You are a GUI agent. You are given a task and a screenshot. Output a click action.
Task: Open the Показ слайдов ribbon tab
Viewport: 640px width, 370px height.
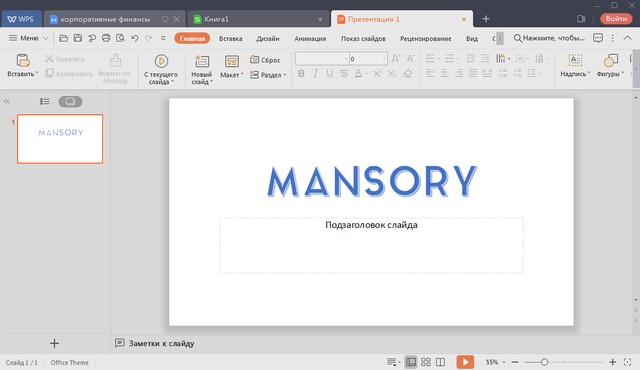tap(363, 38)
